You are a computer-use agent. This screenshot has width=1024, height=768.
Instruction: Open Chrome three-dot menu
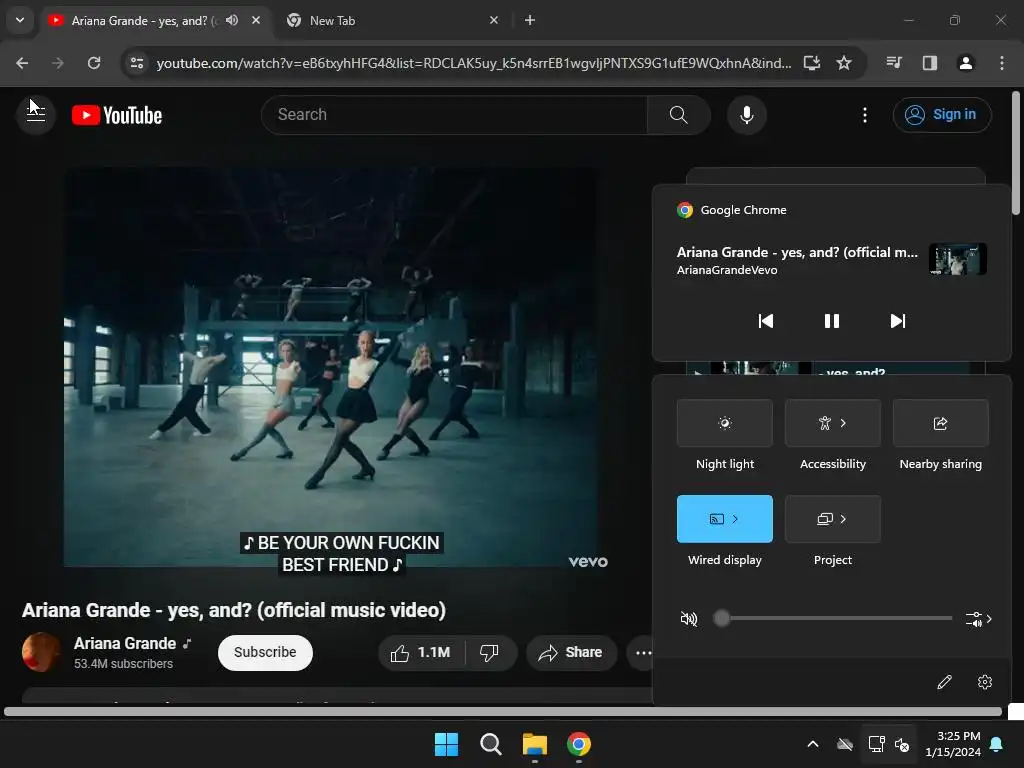[1002, 63]
